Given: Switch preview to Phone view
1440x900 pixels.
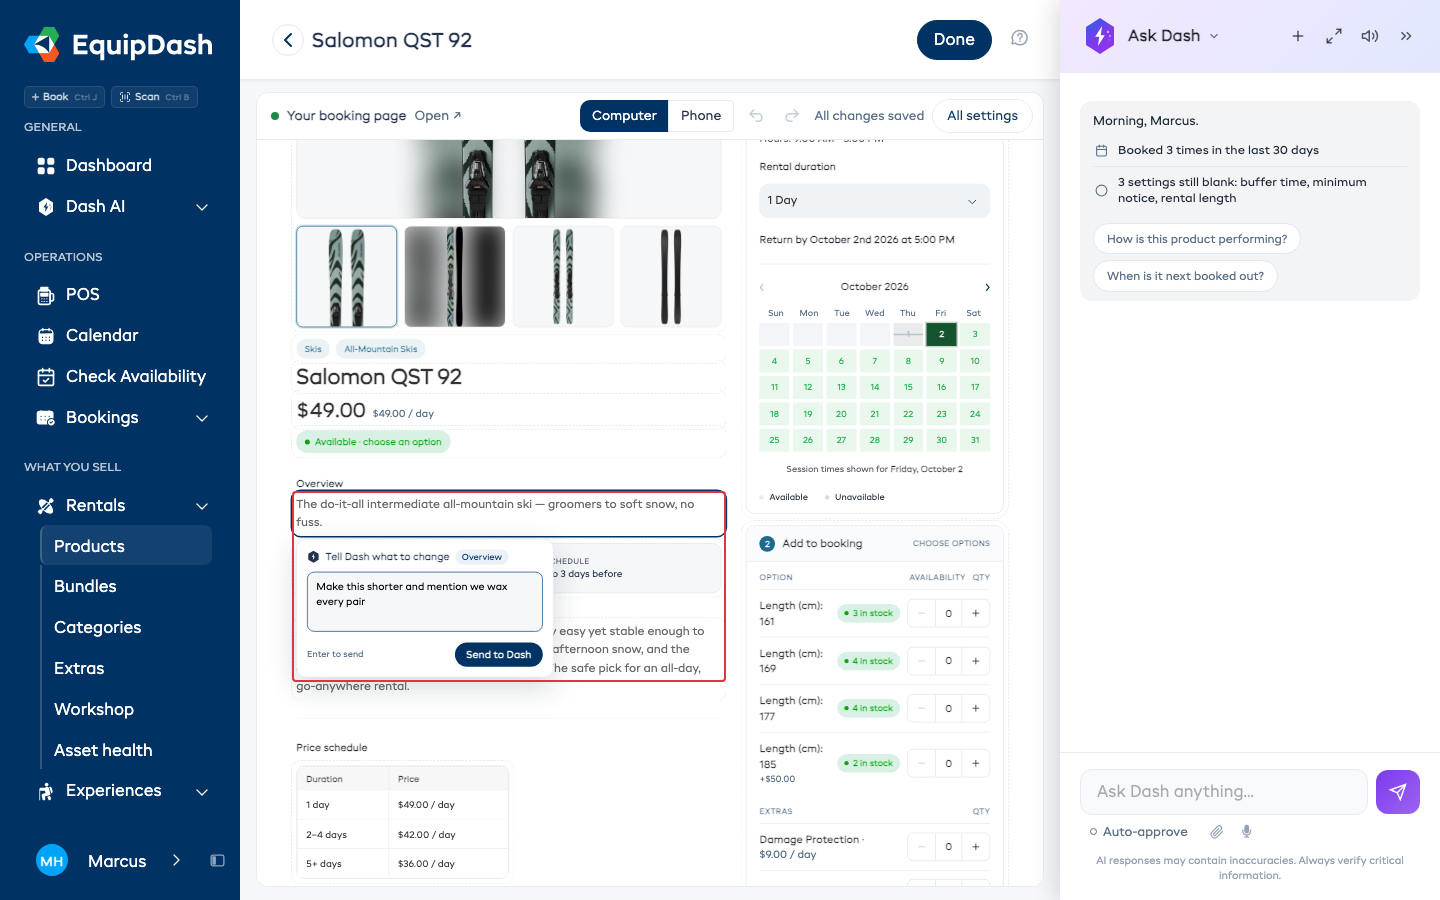Looking at the screenshot, I should (701, 116).
